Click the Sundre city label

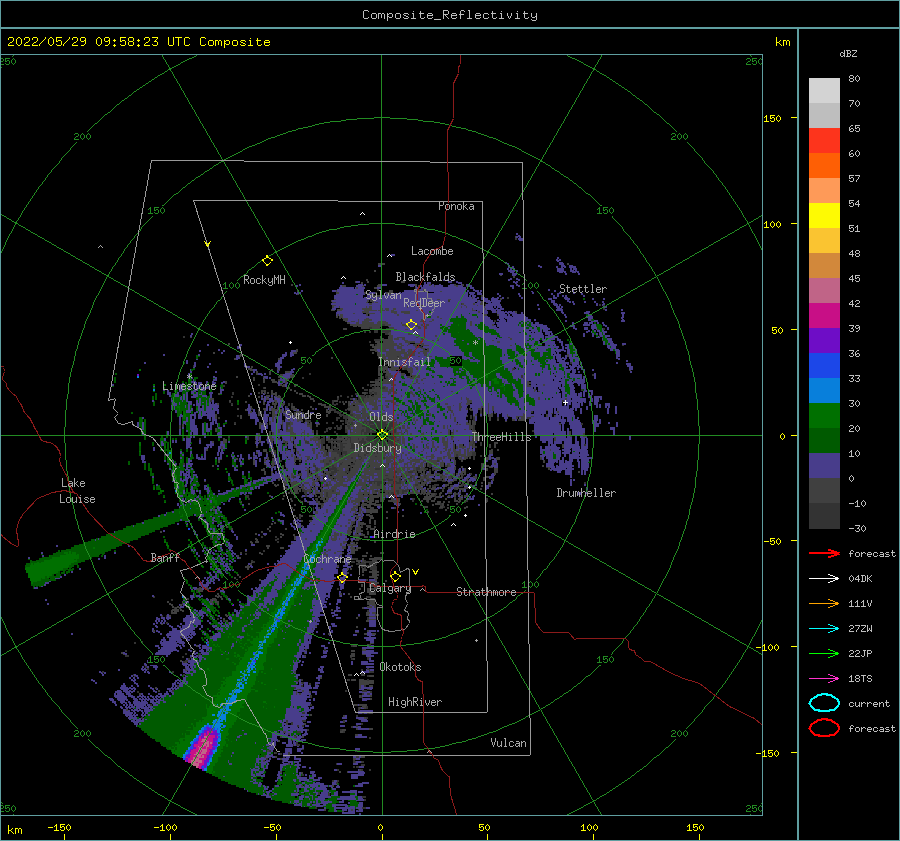point(303,414)
